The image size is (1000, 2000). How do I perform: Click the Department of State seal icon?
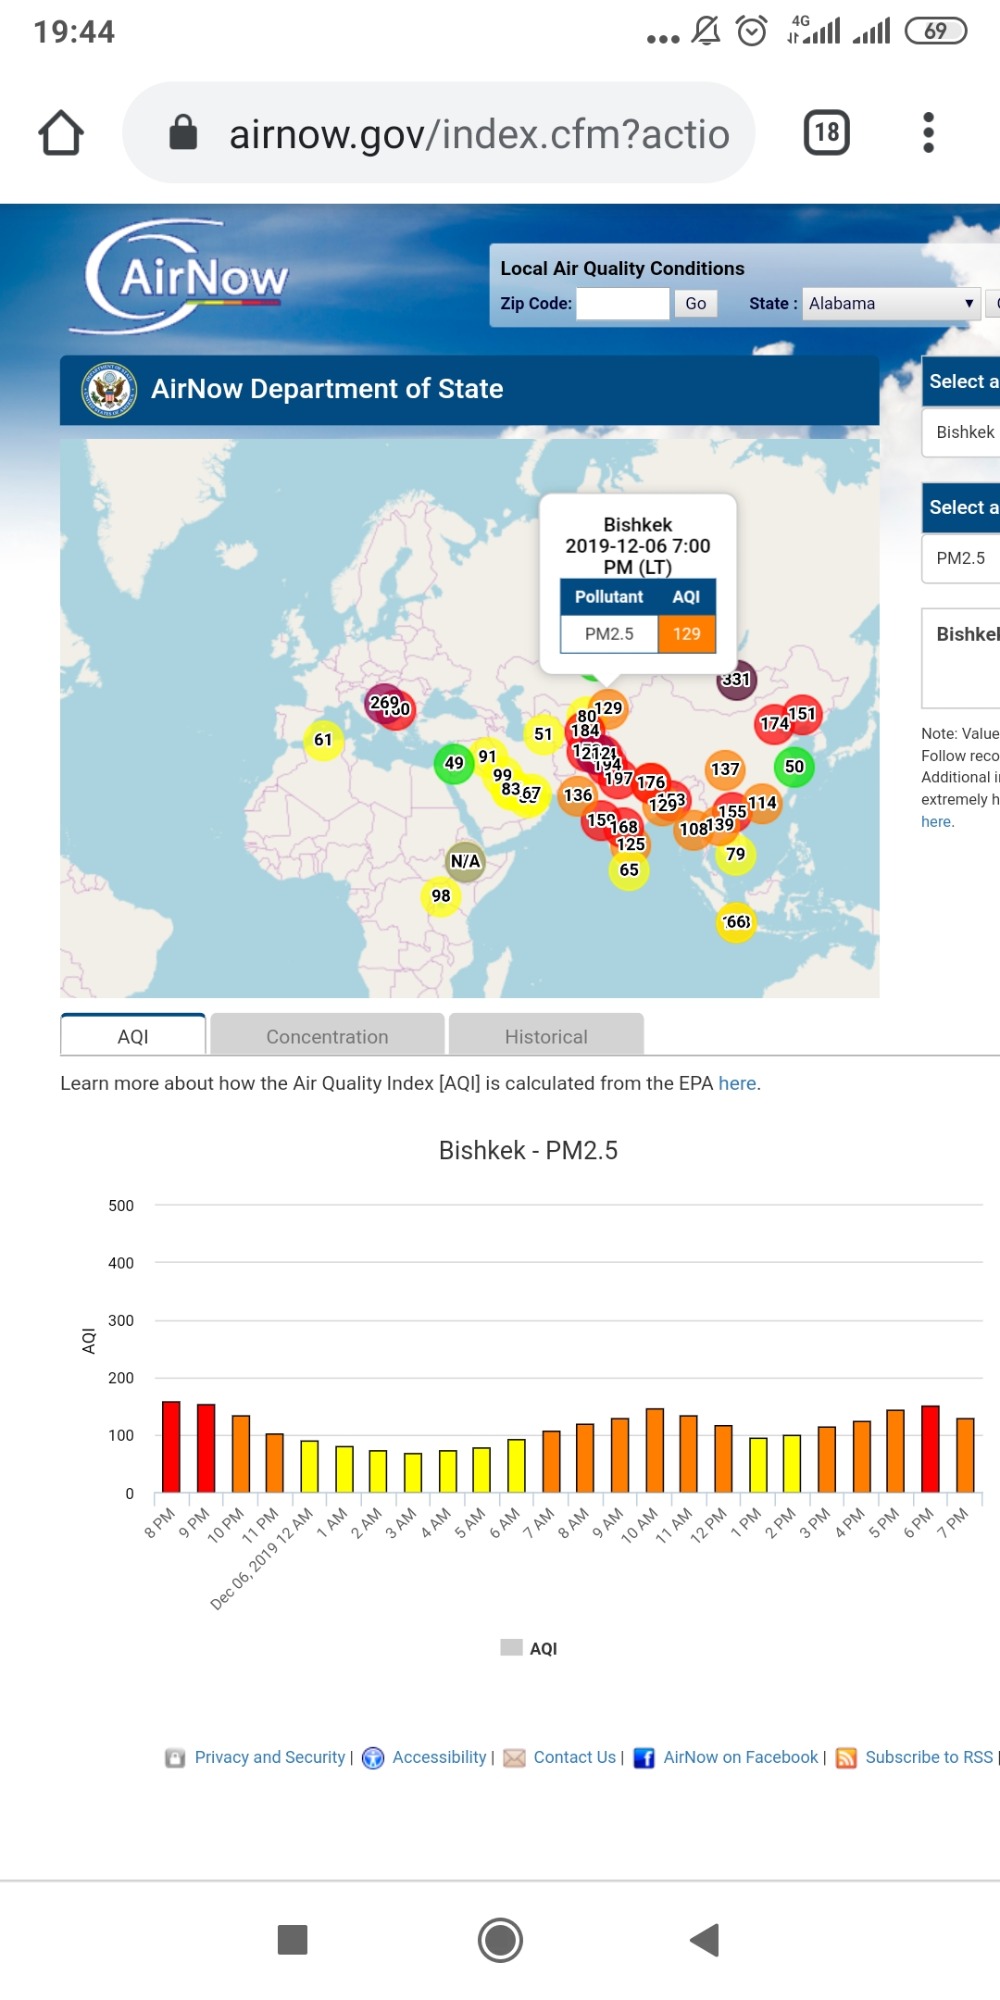click(x=109, y=390)
